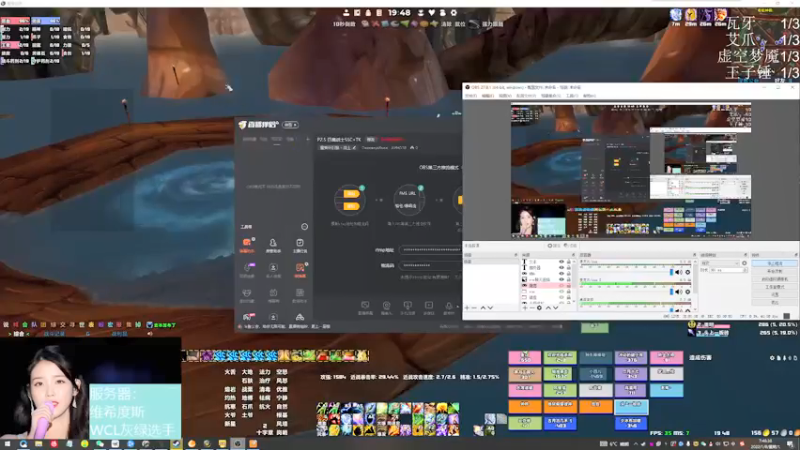Image resolution: width=800 pixels, height=450 pixels.
Task: Toggle lock on the topmost OBS source
Action: tap(568, 262)
